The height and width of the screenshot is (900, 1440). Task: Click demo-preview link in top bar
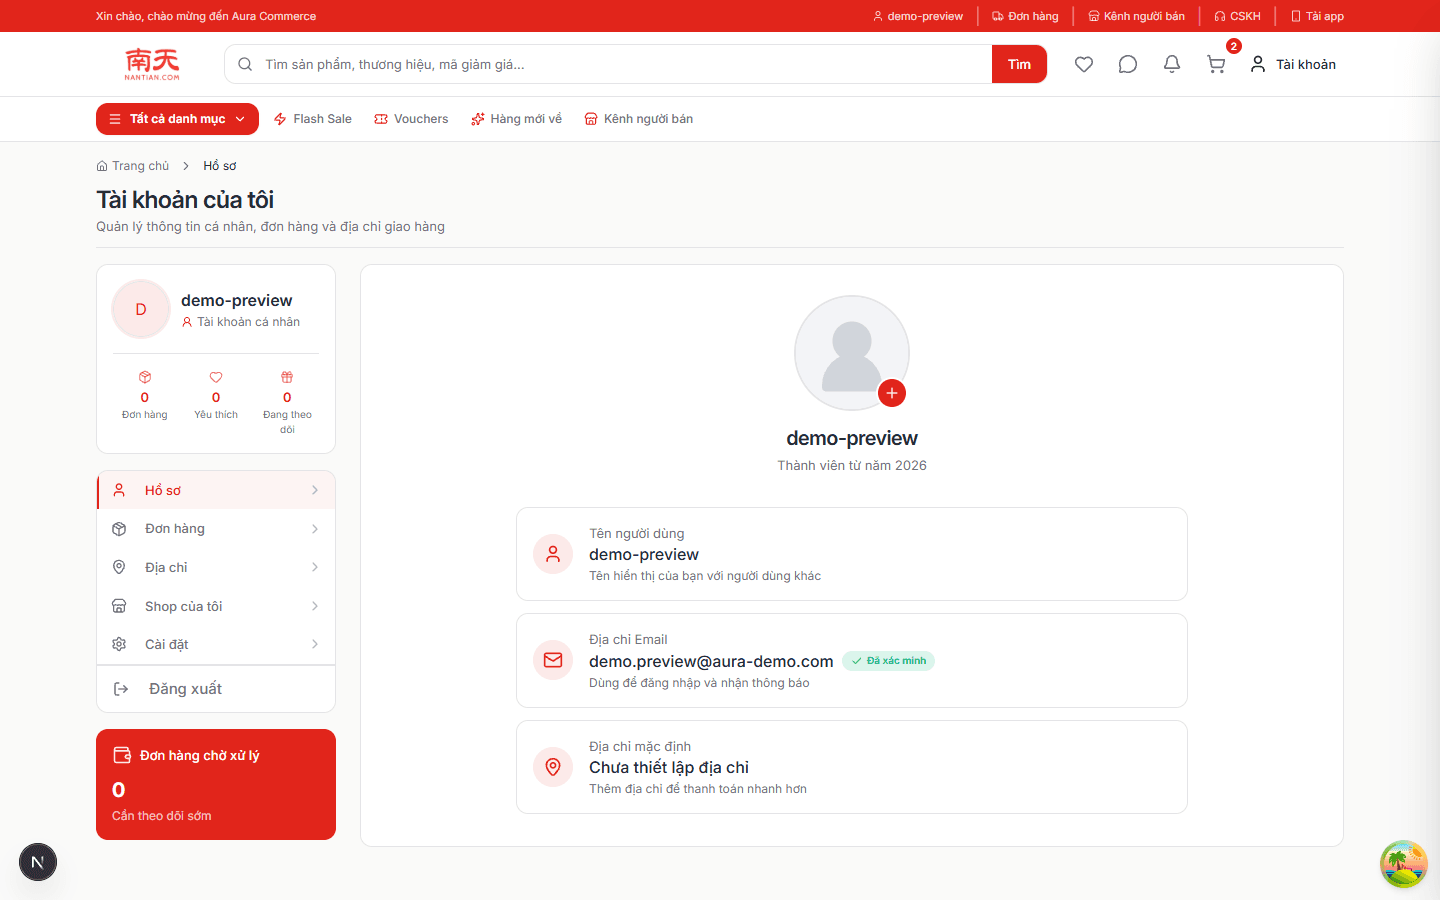click(x=918, y=16)
